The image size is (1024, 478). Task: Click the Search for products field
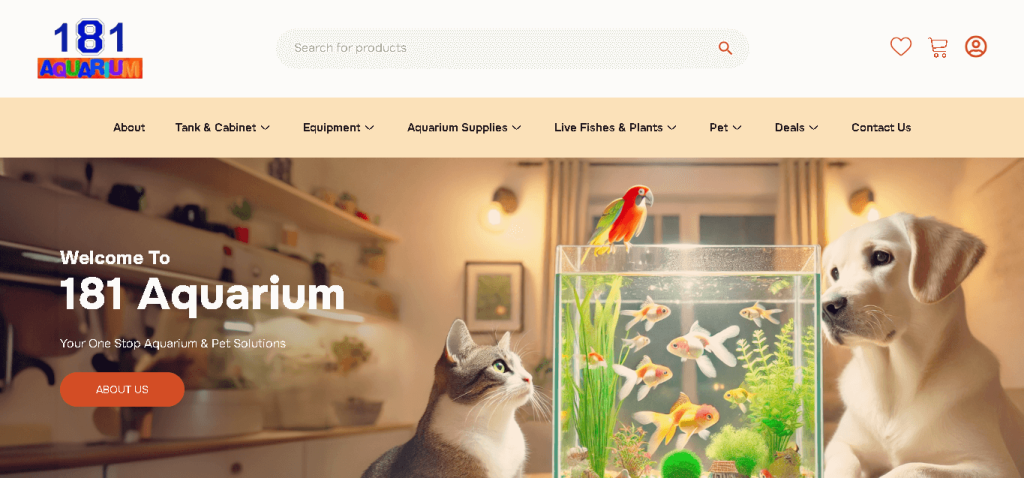512,48
